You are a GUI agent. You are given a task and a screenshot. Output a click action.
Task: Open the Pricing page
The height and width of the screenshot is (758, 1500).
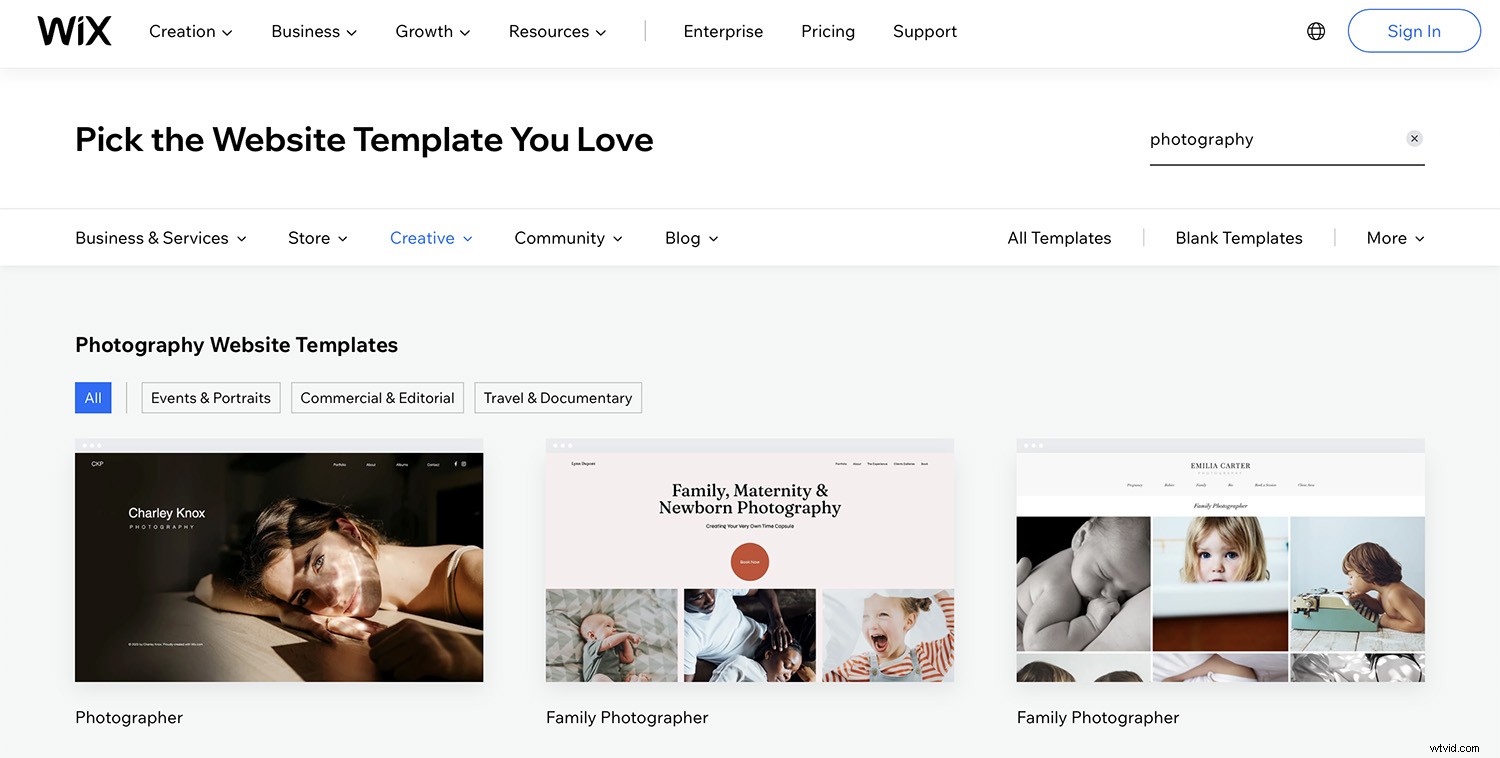827,31
